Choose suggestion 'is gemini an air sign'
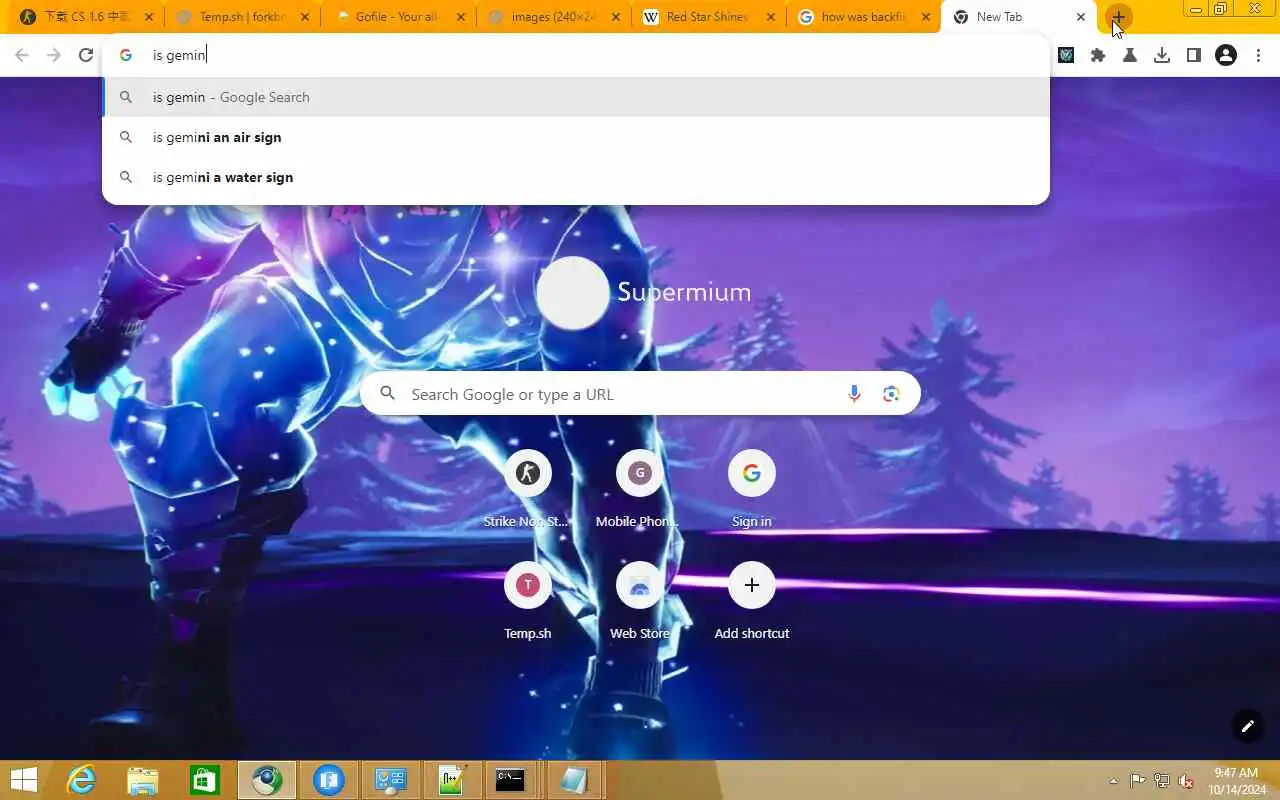 click(576, 137)
